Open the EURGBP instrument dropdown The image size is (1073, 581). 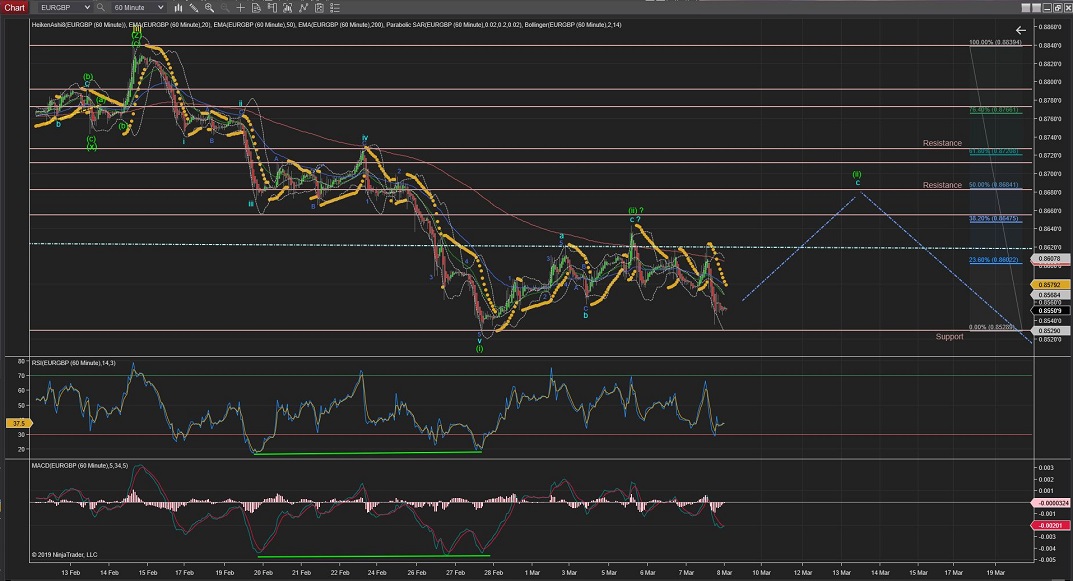click(64, 8)
